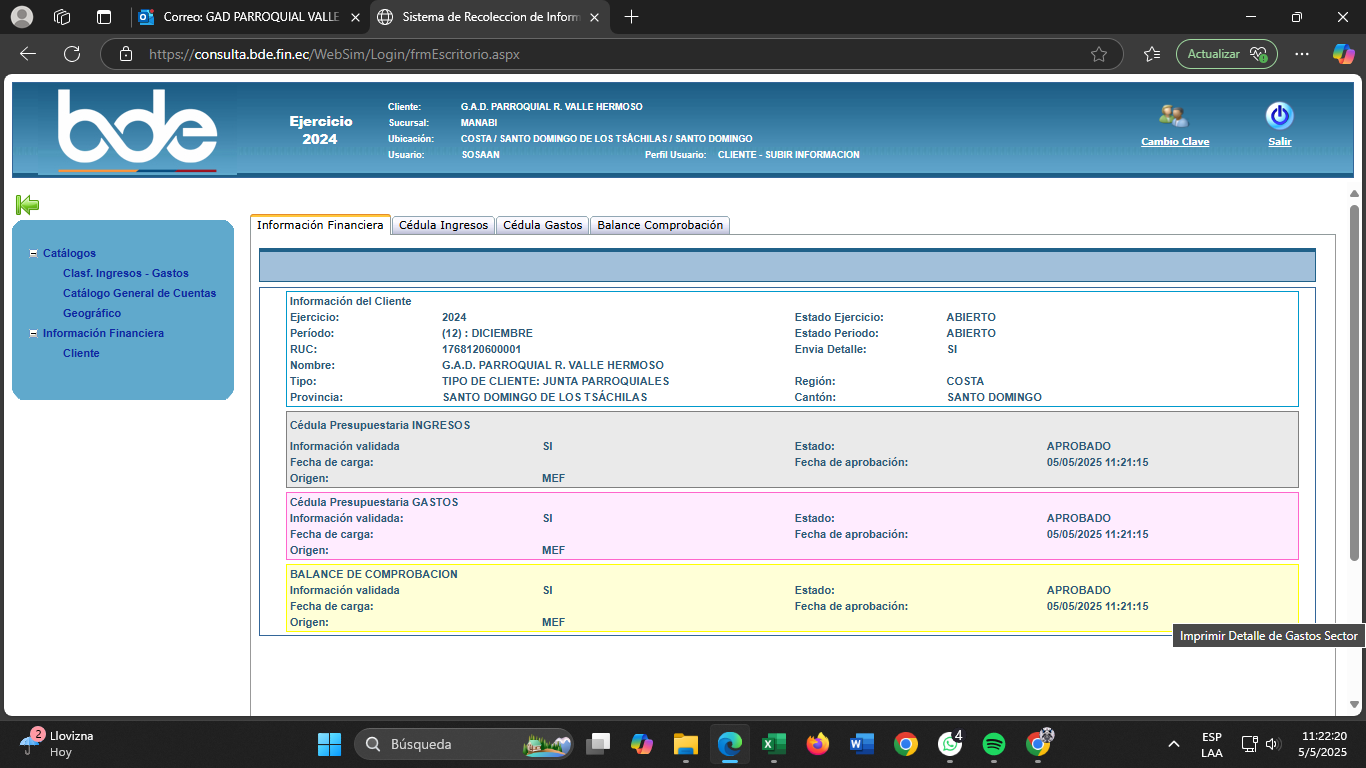Open the Copilot icon in the browser toolbar
Screen dimensions: 1366x768
[x=1343, y=54]
